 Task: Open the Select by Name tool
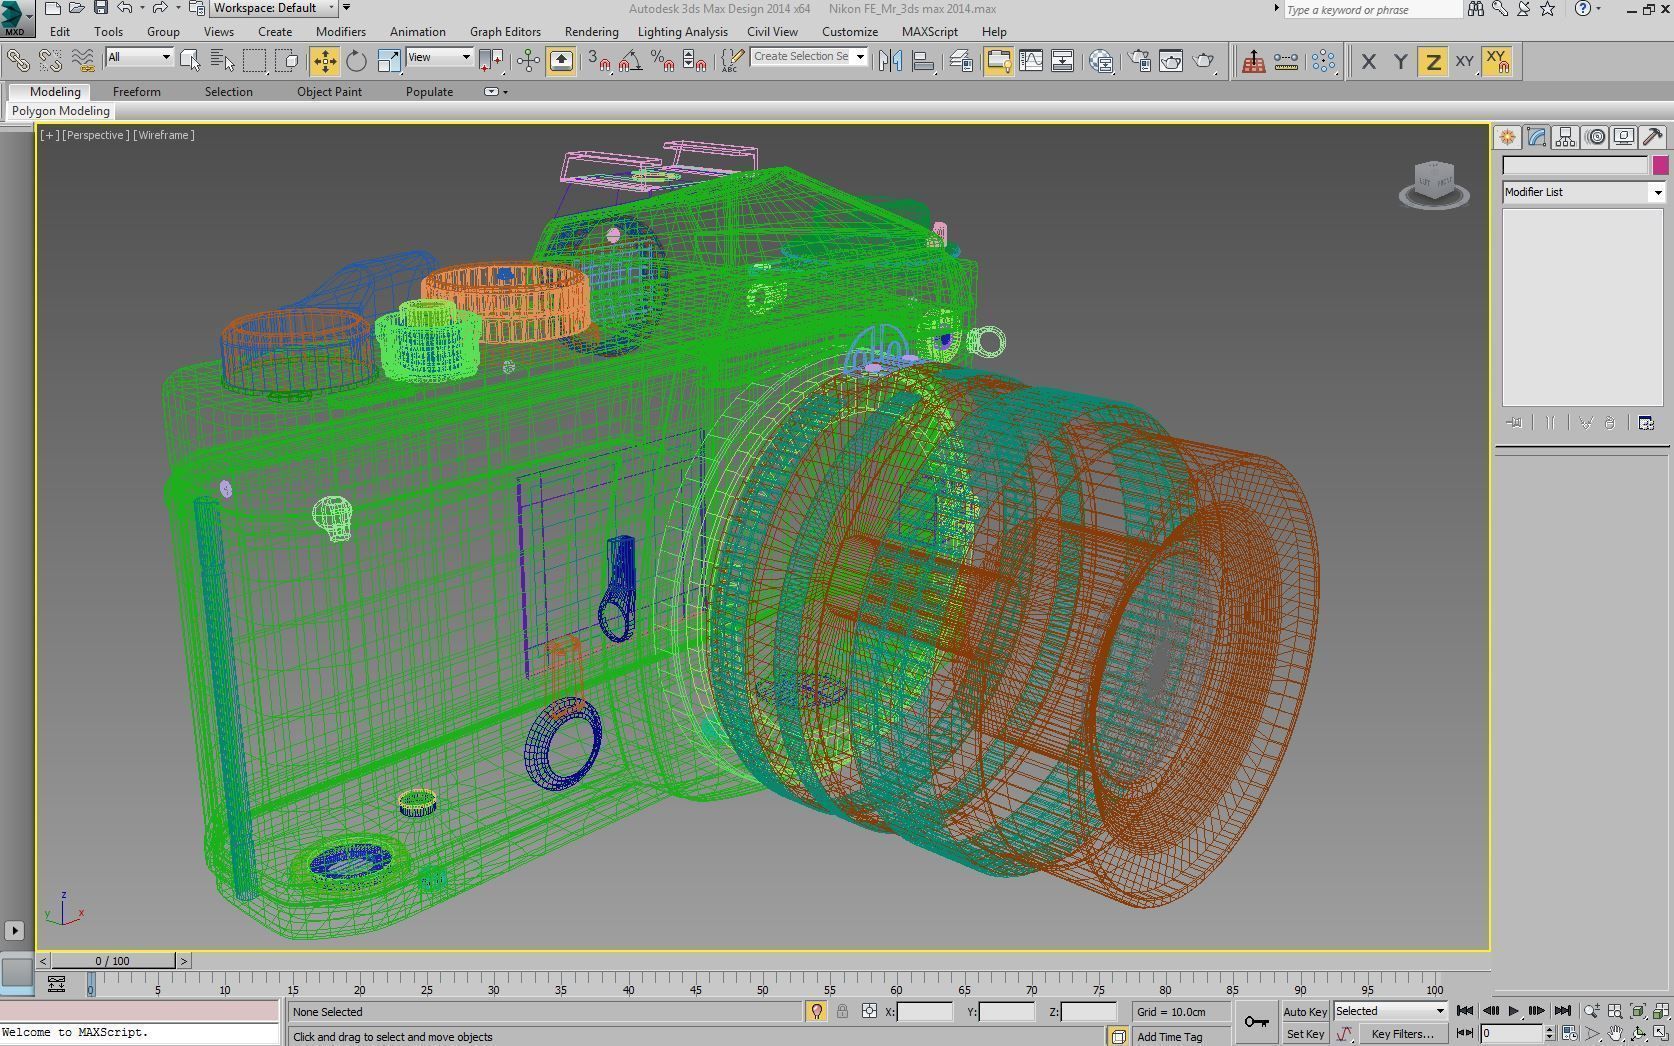coord(222,61)
